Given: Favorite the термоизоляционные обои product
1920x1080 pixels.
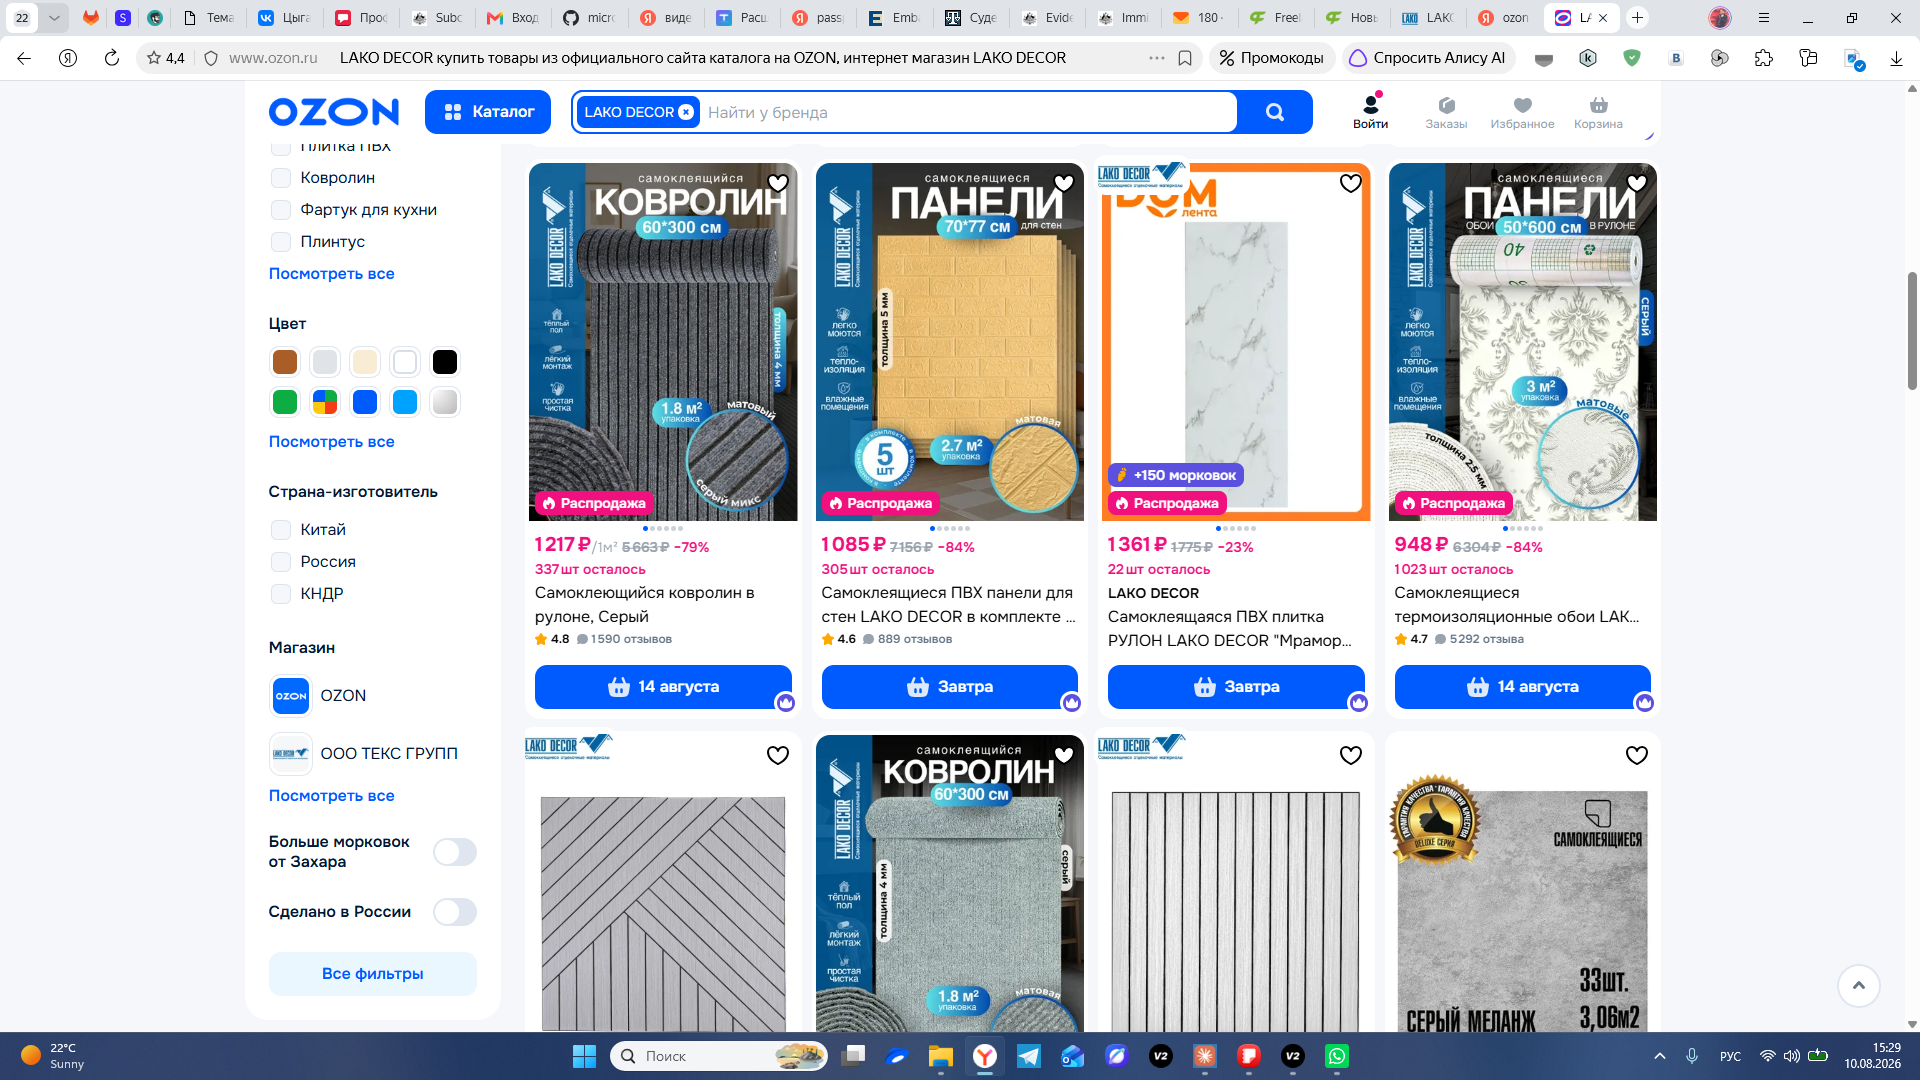Looking at the screenshot, I should (x=1637, y=183).
